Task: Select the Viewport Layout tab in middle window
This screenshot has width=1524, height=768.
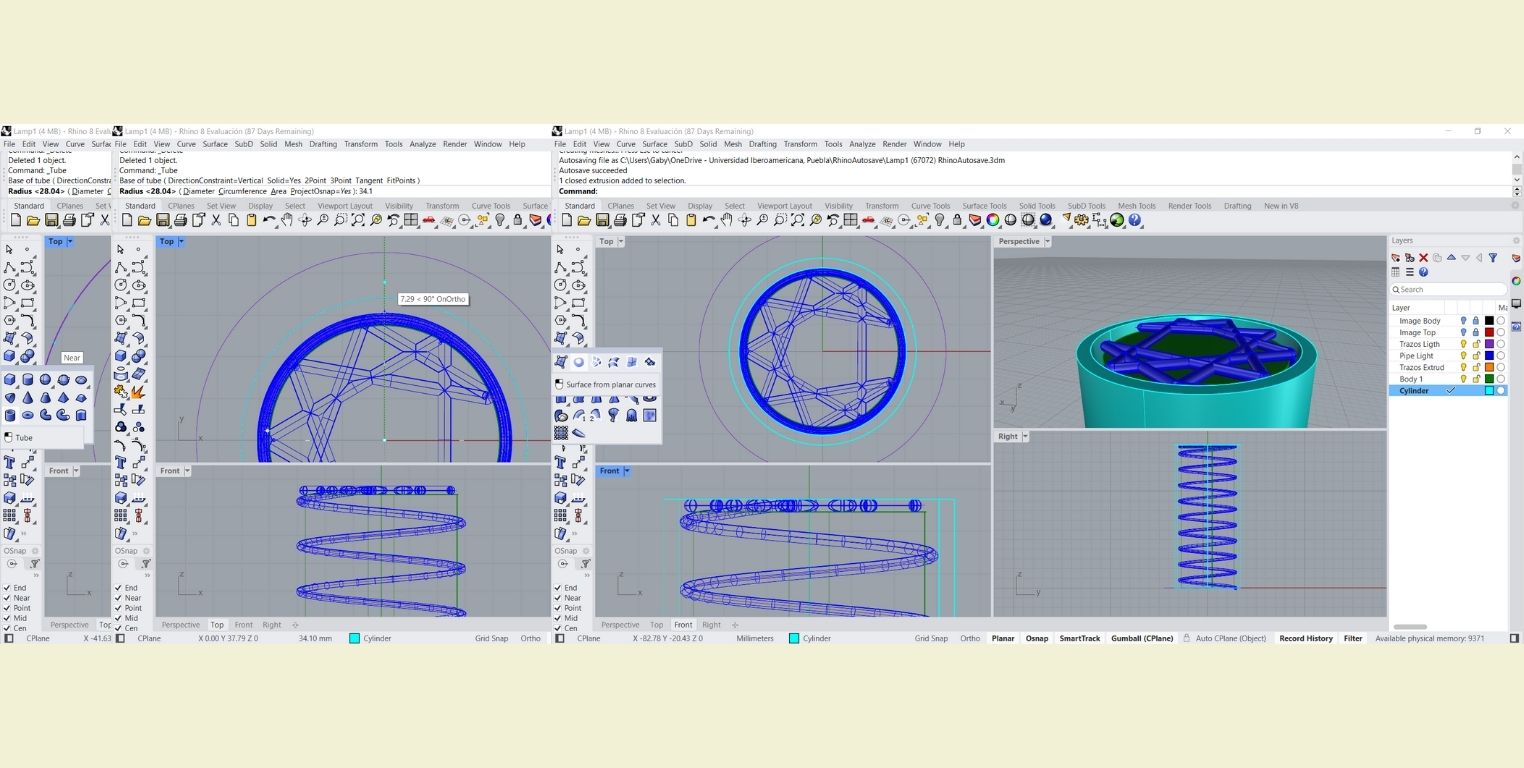Action: click(345, 206)
